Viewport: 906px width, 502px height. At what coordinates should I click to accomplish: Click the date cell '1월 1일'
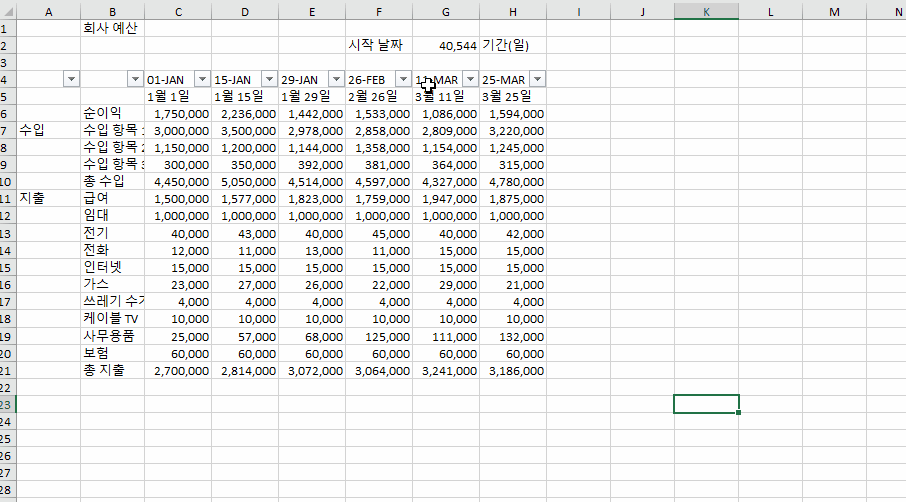[178, 96]
